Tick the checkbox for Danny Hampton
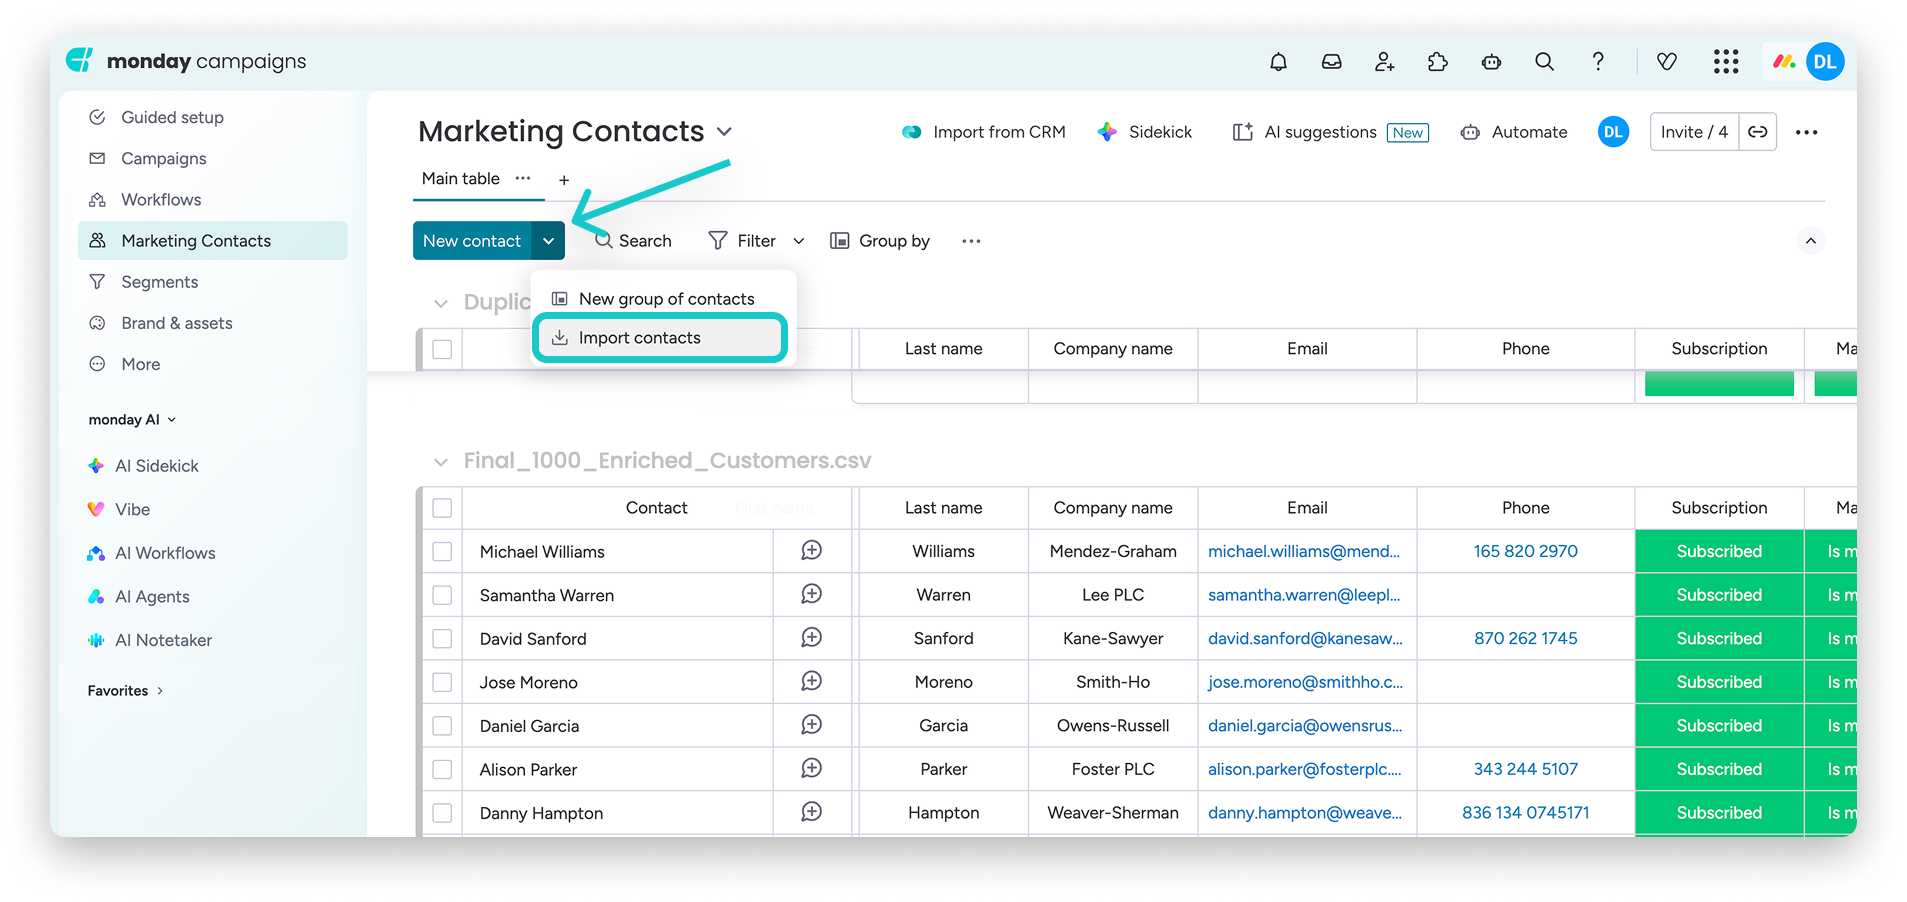This screenshot has width=1907, height=902. click(442, 813)
